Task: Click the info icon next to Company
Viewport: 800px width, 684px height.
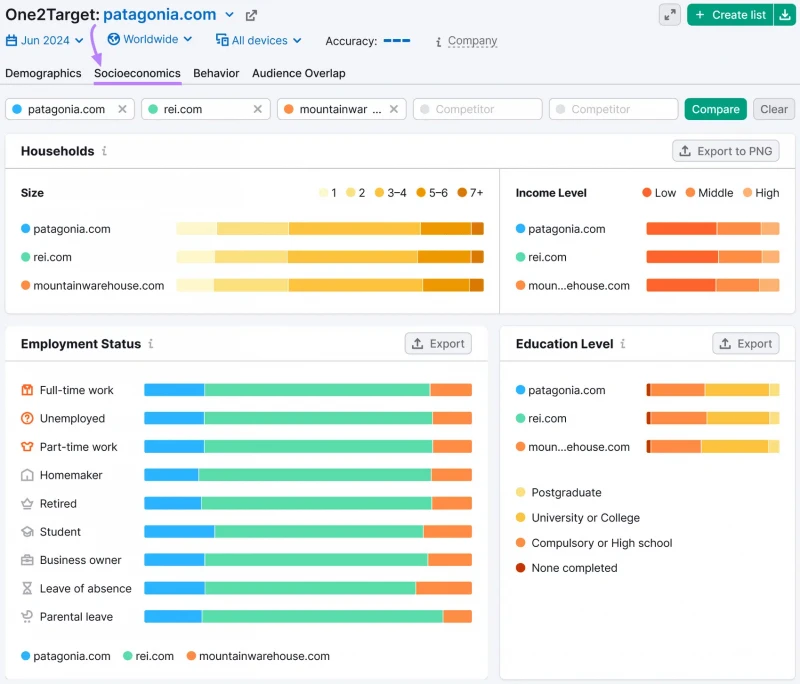Action: click(438, 42)
